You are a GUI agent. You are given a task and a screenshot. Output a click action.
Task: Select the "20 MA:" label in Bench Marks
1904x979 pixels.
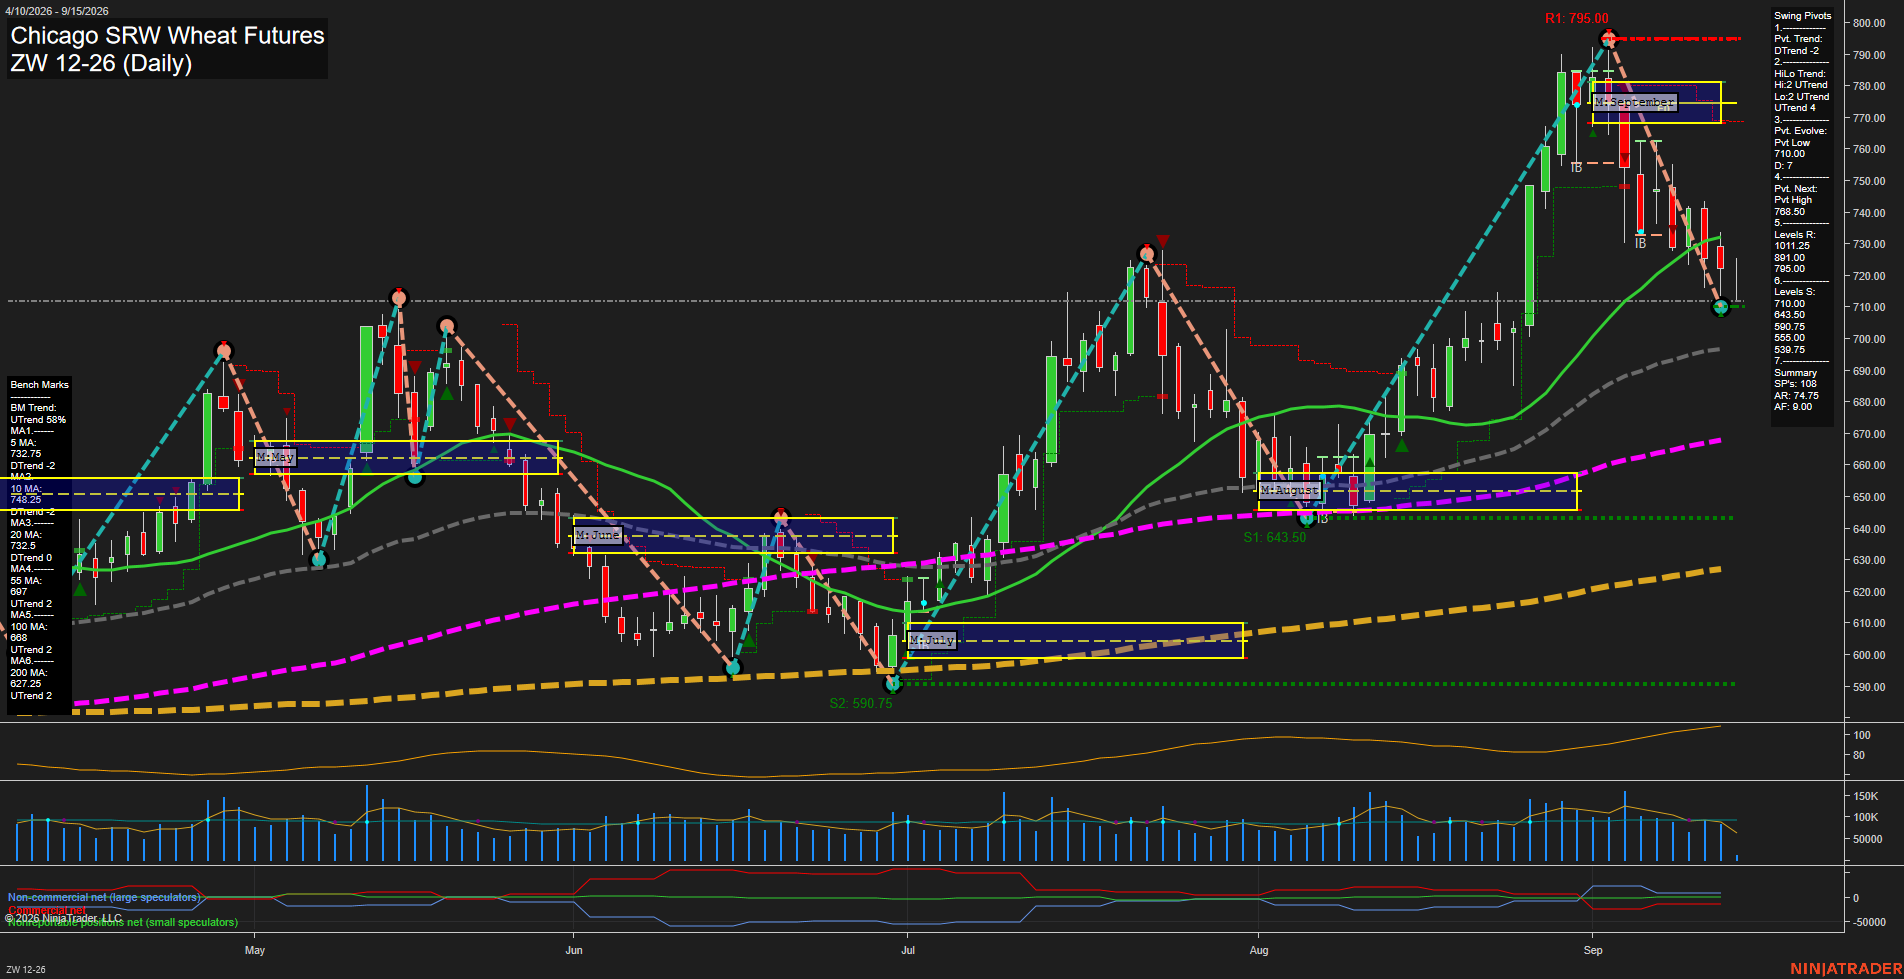coord(26,535)
